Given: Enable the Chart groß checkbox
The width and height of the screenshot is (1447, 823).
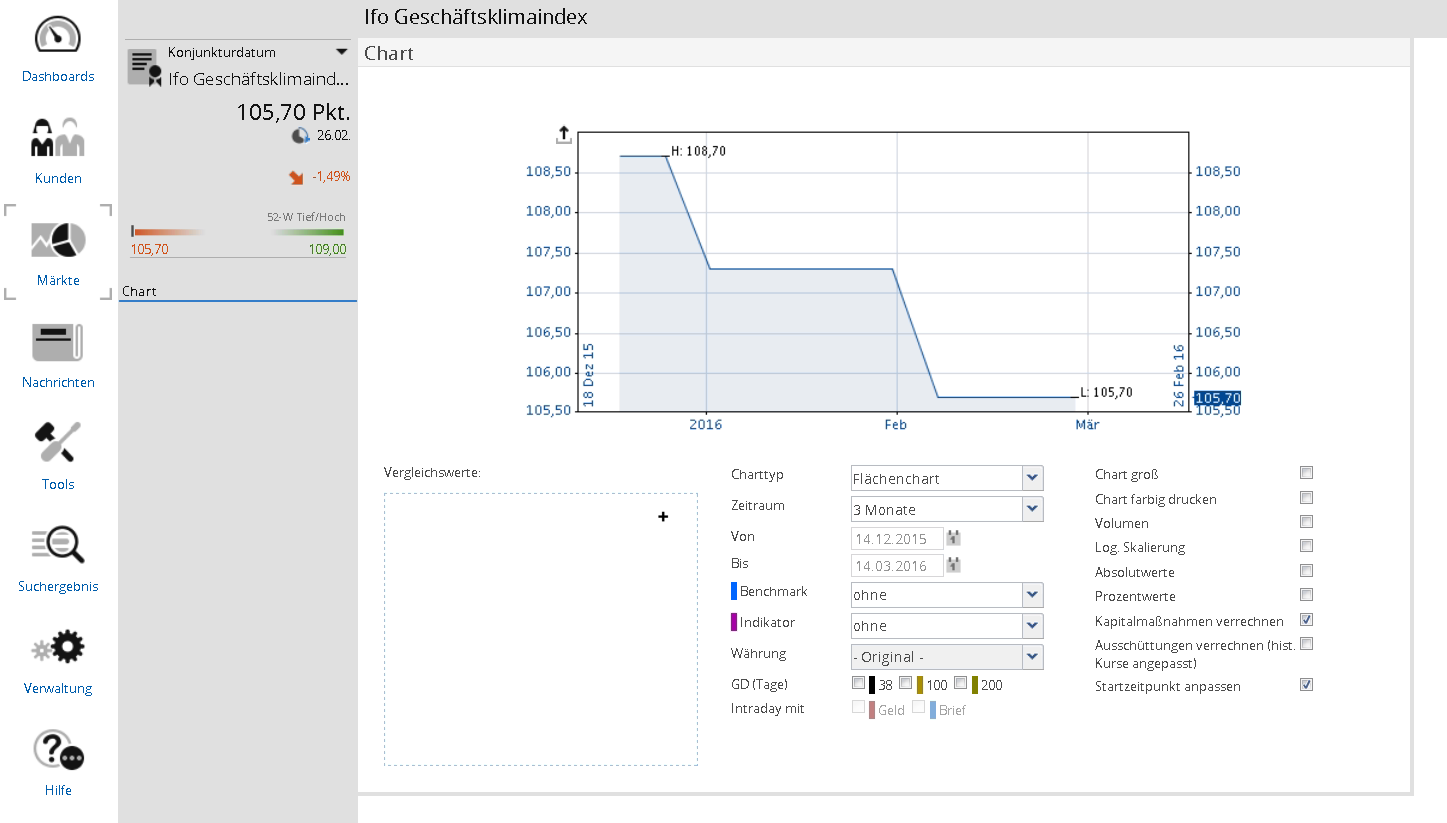Looking at the screenshot, I should pos(1306,473).
